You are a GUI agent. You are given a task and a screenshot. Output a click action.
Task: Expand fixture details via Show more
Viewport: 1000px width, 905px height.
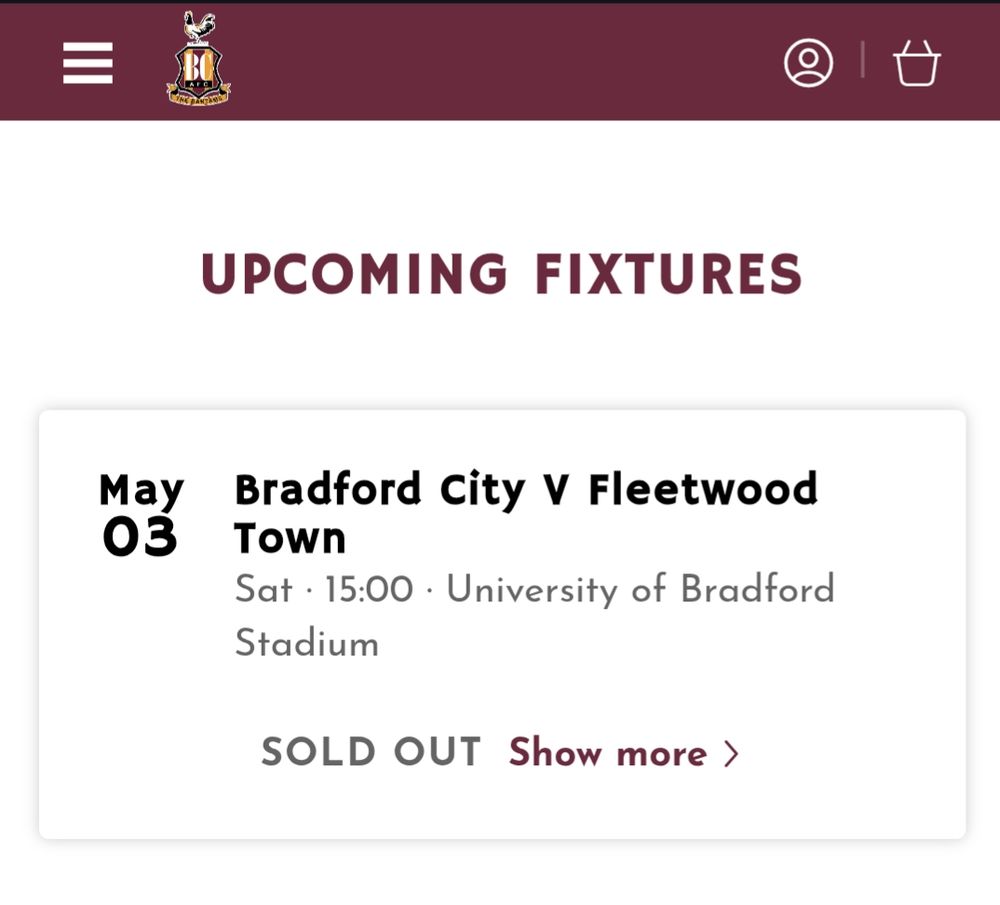(x=624, y=753)
